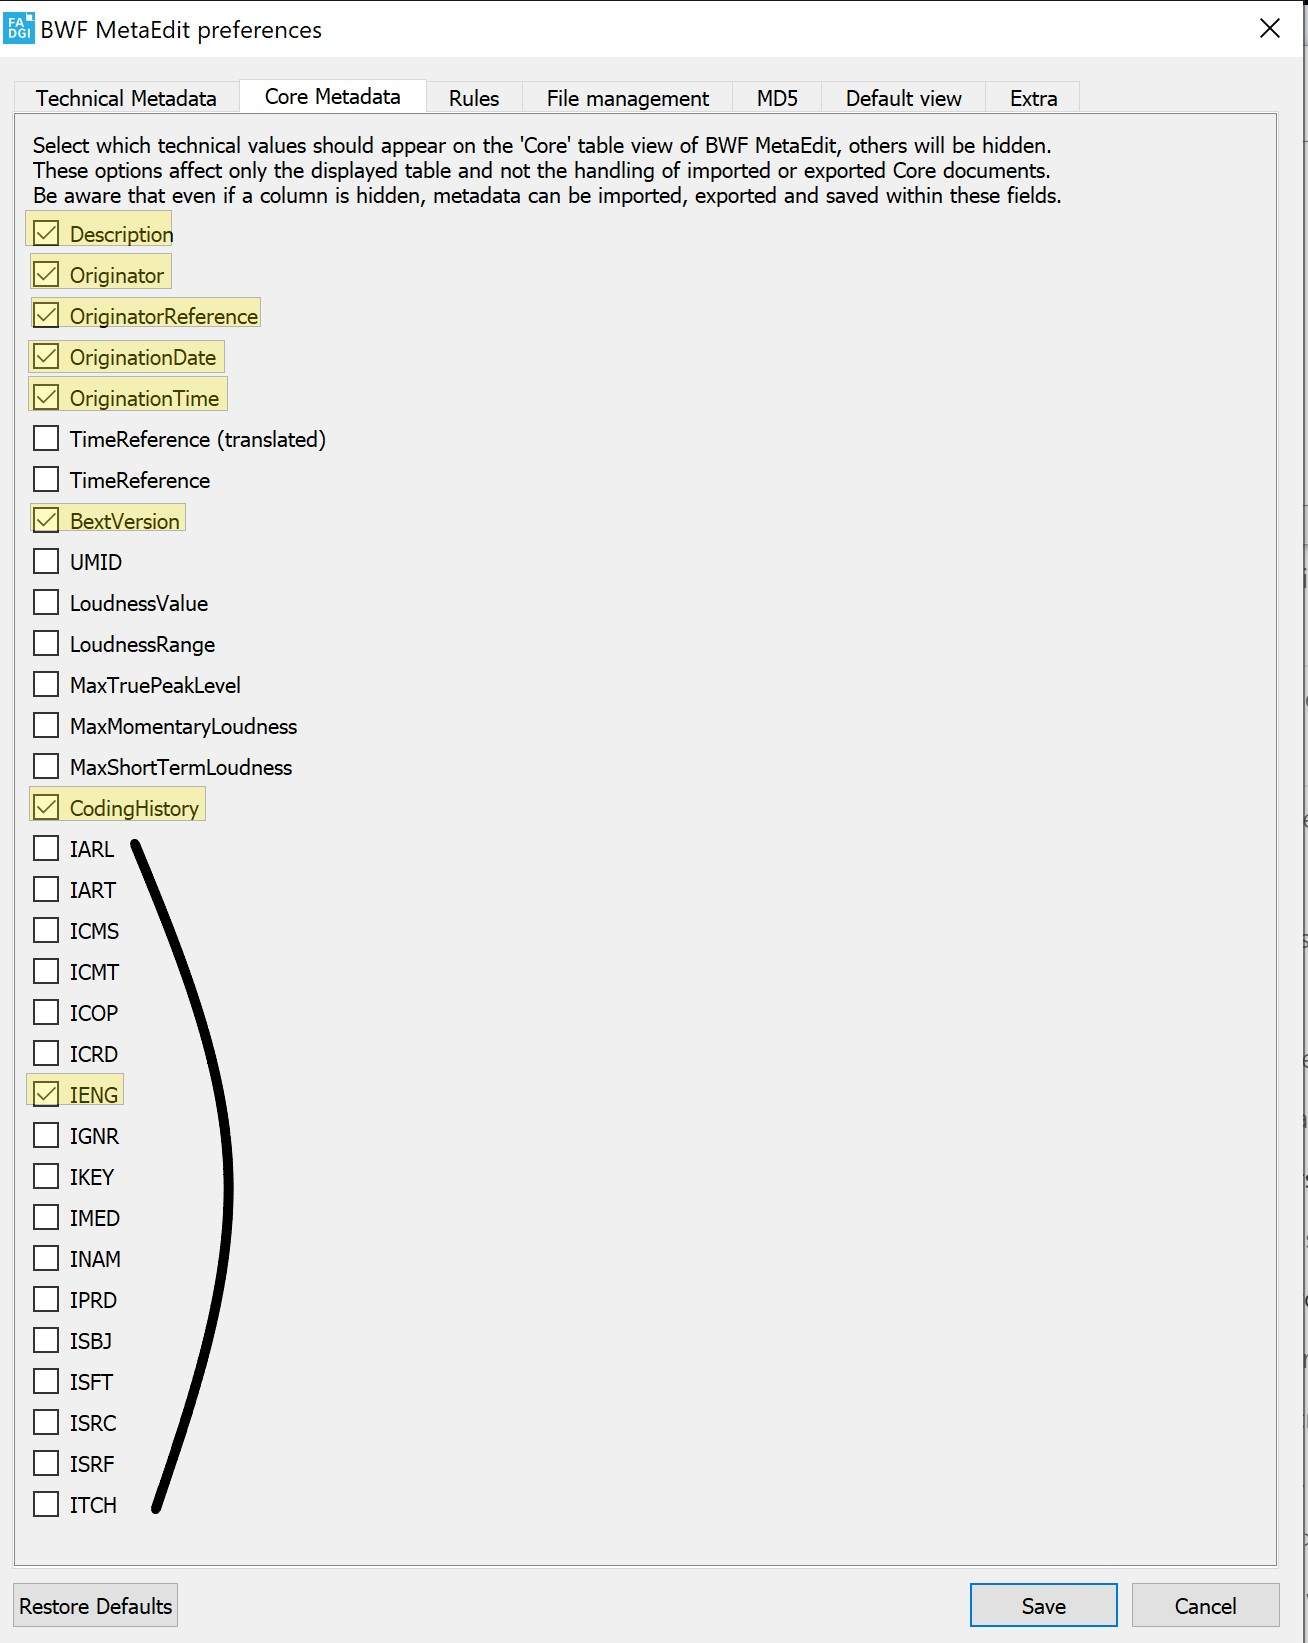Screen dimensions: 1308x1643
Task: Open the Extra tab
Action: point(1033,98)
